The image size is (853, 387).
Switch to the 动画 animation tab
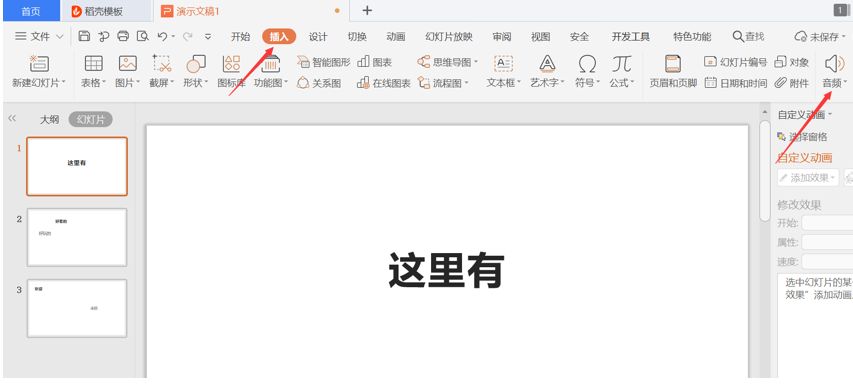(395, 36)
